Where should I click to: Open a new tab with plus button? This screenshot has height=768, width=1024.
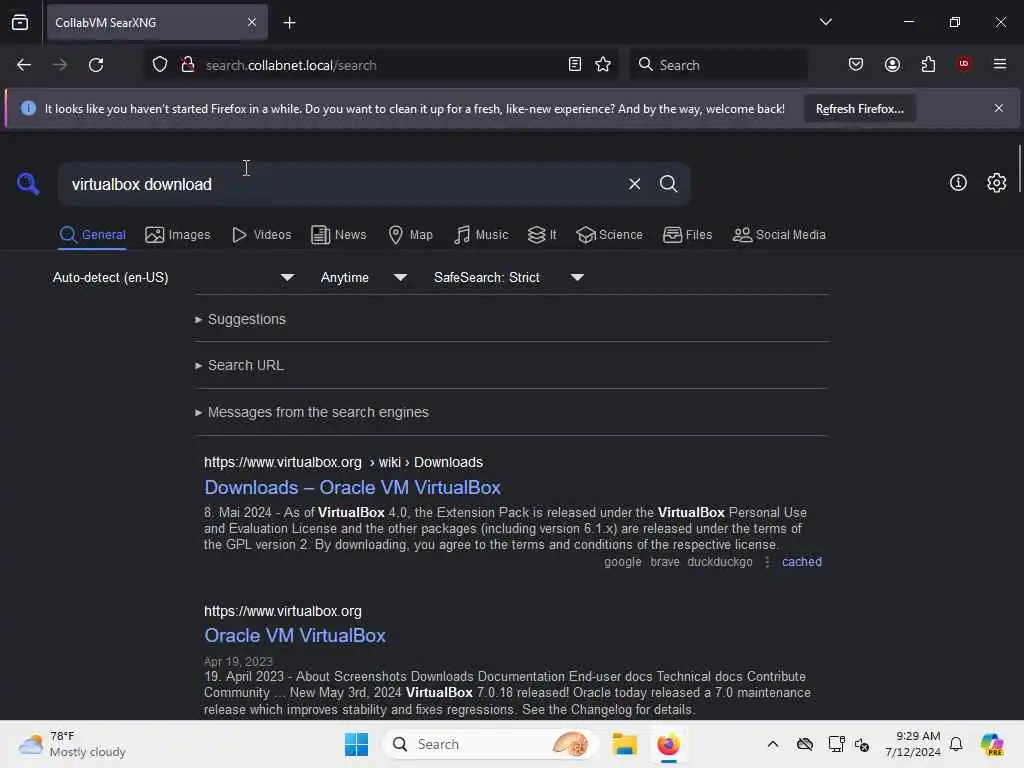click(x=289, y=23)
